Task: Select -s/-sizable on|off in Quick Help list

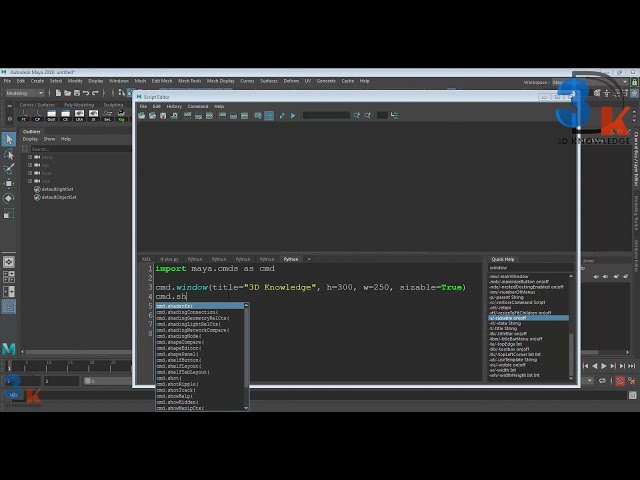Action: [528, 318]
